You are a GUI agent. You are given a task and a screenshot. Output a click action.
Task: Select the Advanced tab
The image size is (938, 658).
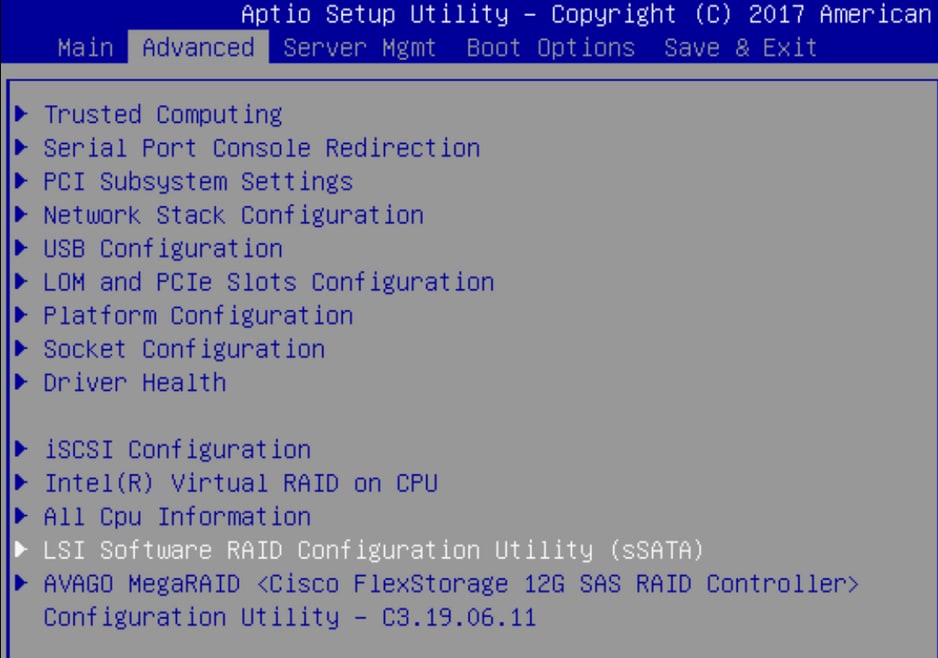pyautogui.click(x=198, y=48)
